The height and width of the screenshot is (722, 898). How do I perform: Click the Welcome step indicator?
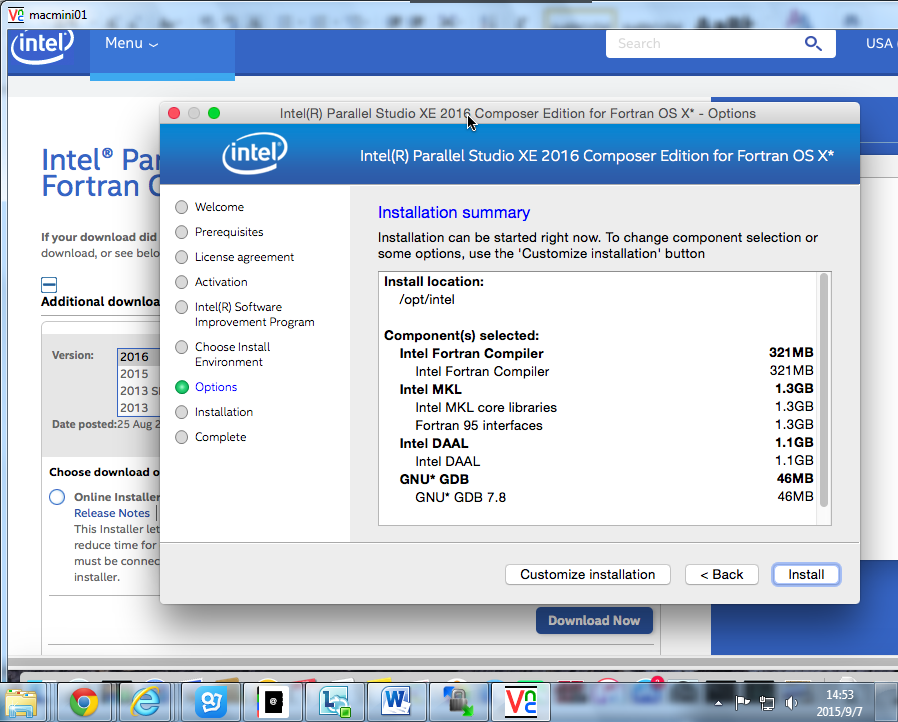(x=181, y=207)
